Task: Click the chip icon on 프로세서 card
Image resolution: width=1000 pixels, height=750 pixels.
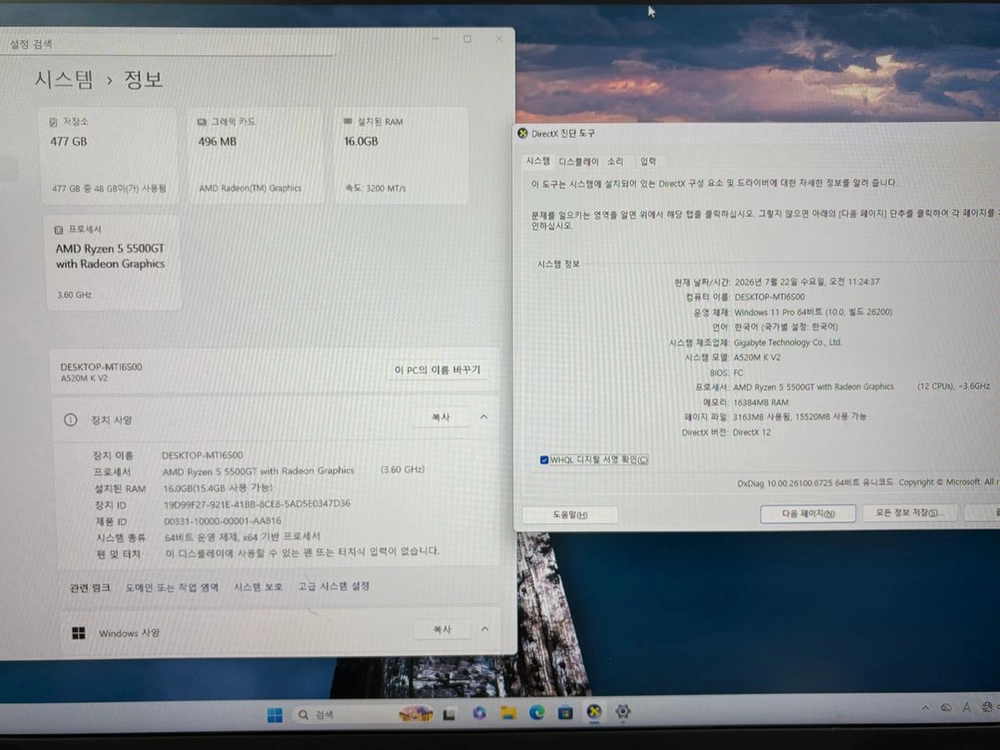Action: 59,230
